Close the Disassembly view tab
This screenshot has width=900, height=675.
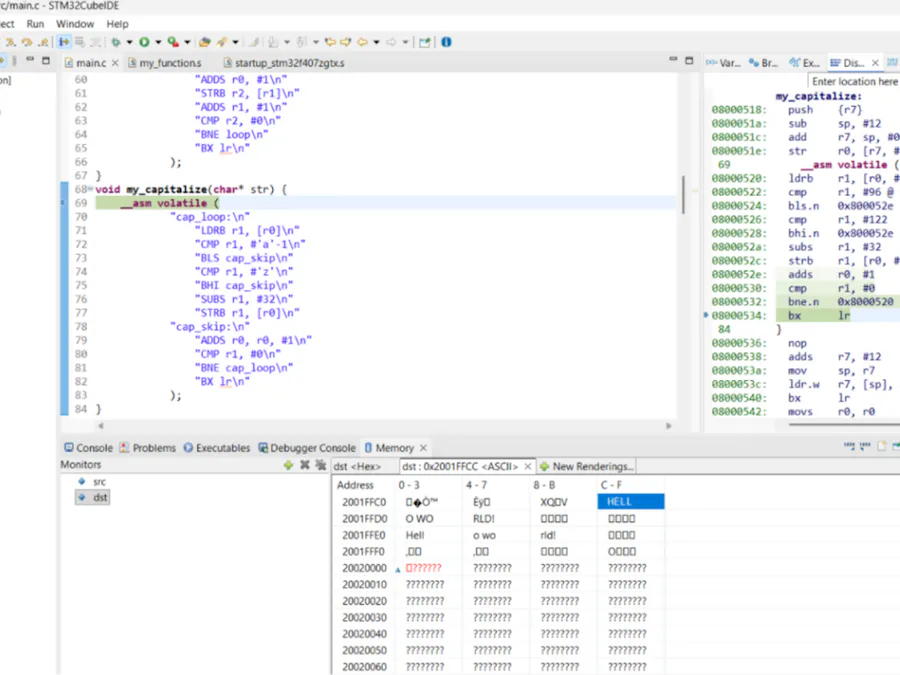pyautogui.click(x=875, y=63)
